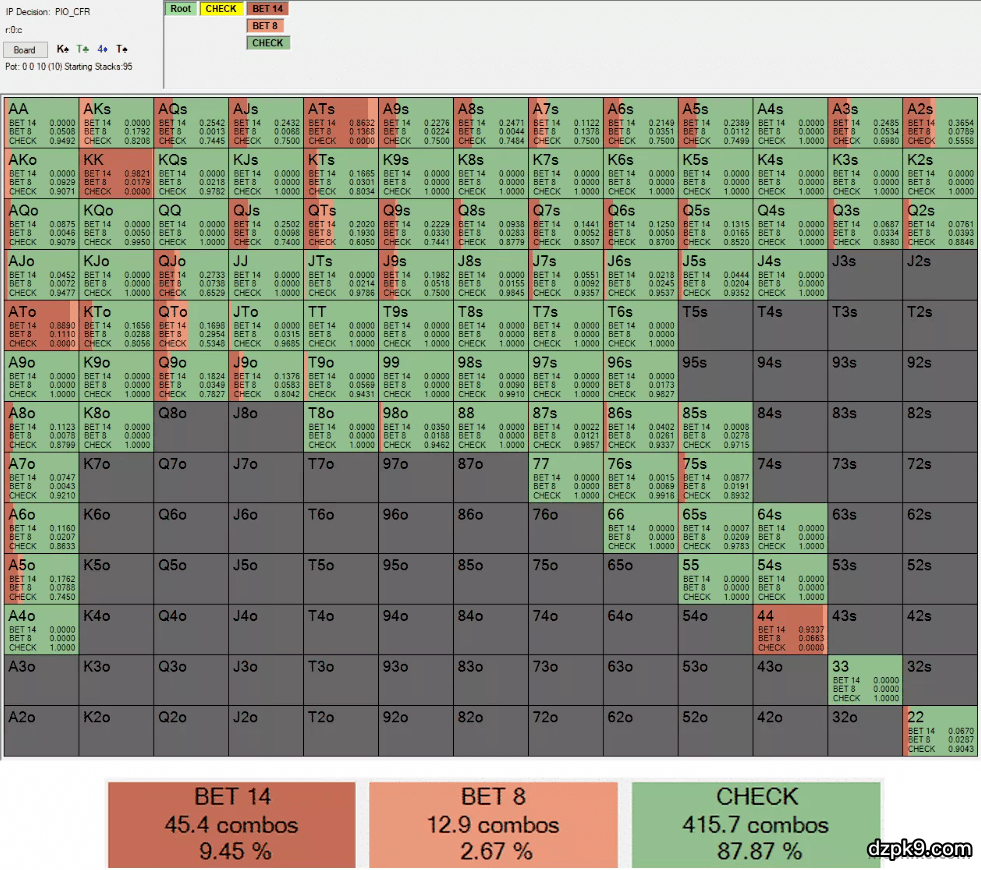Click the King of spades board card
The image size is (981, 870).
click(63, 49)
